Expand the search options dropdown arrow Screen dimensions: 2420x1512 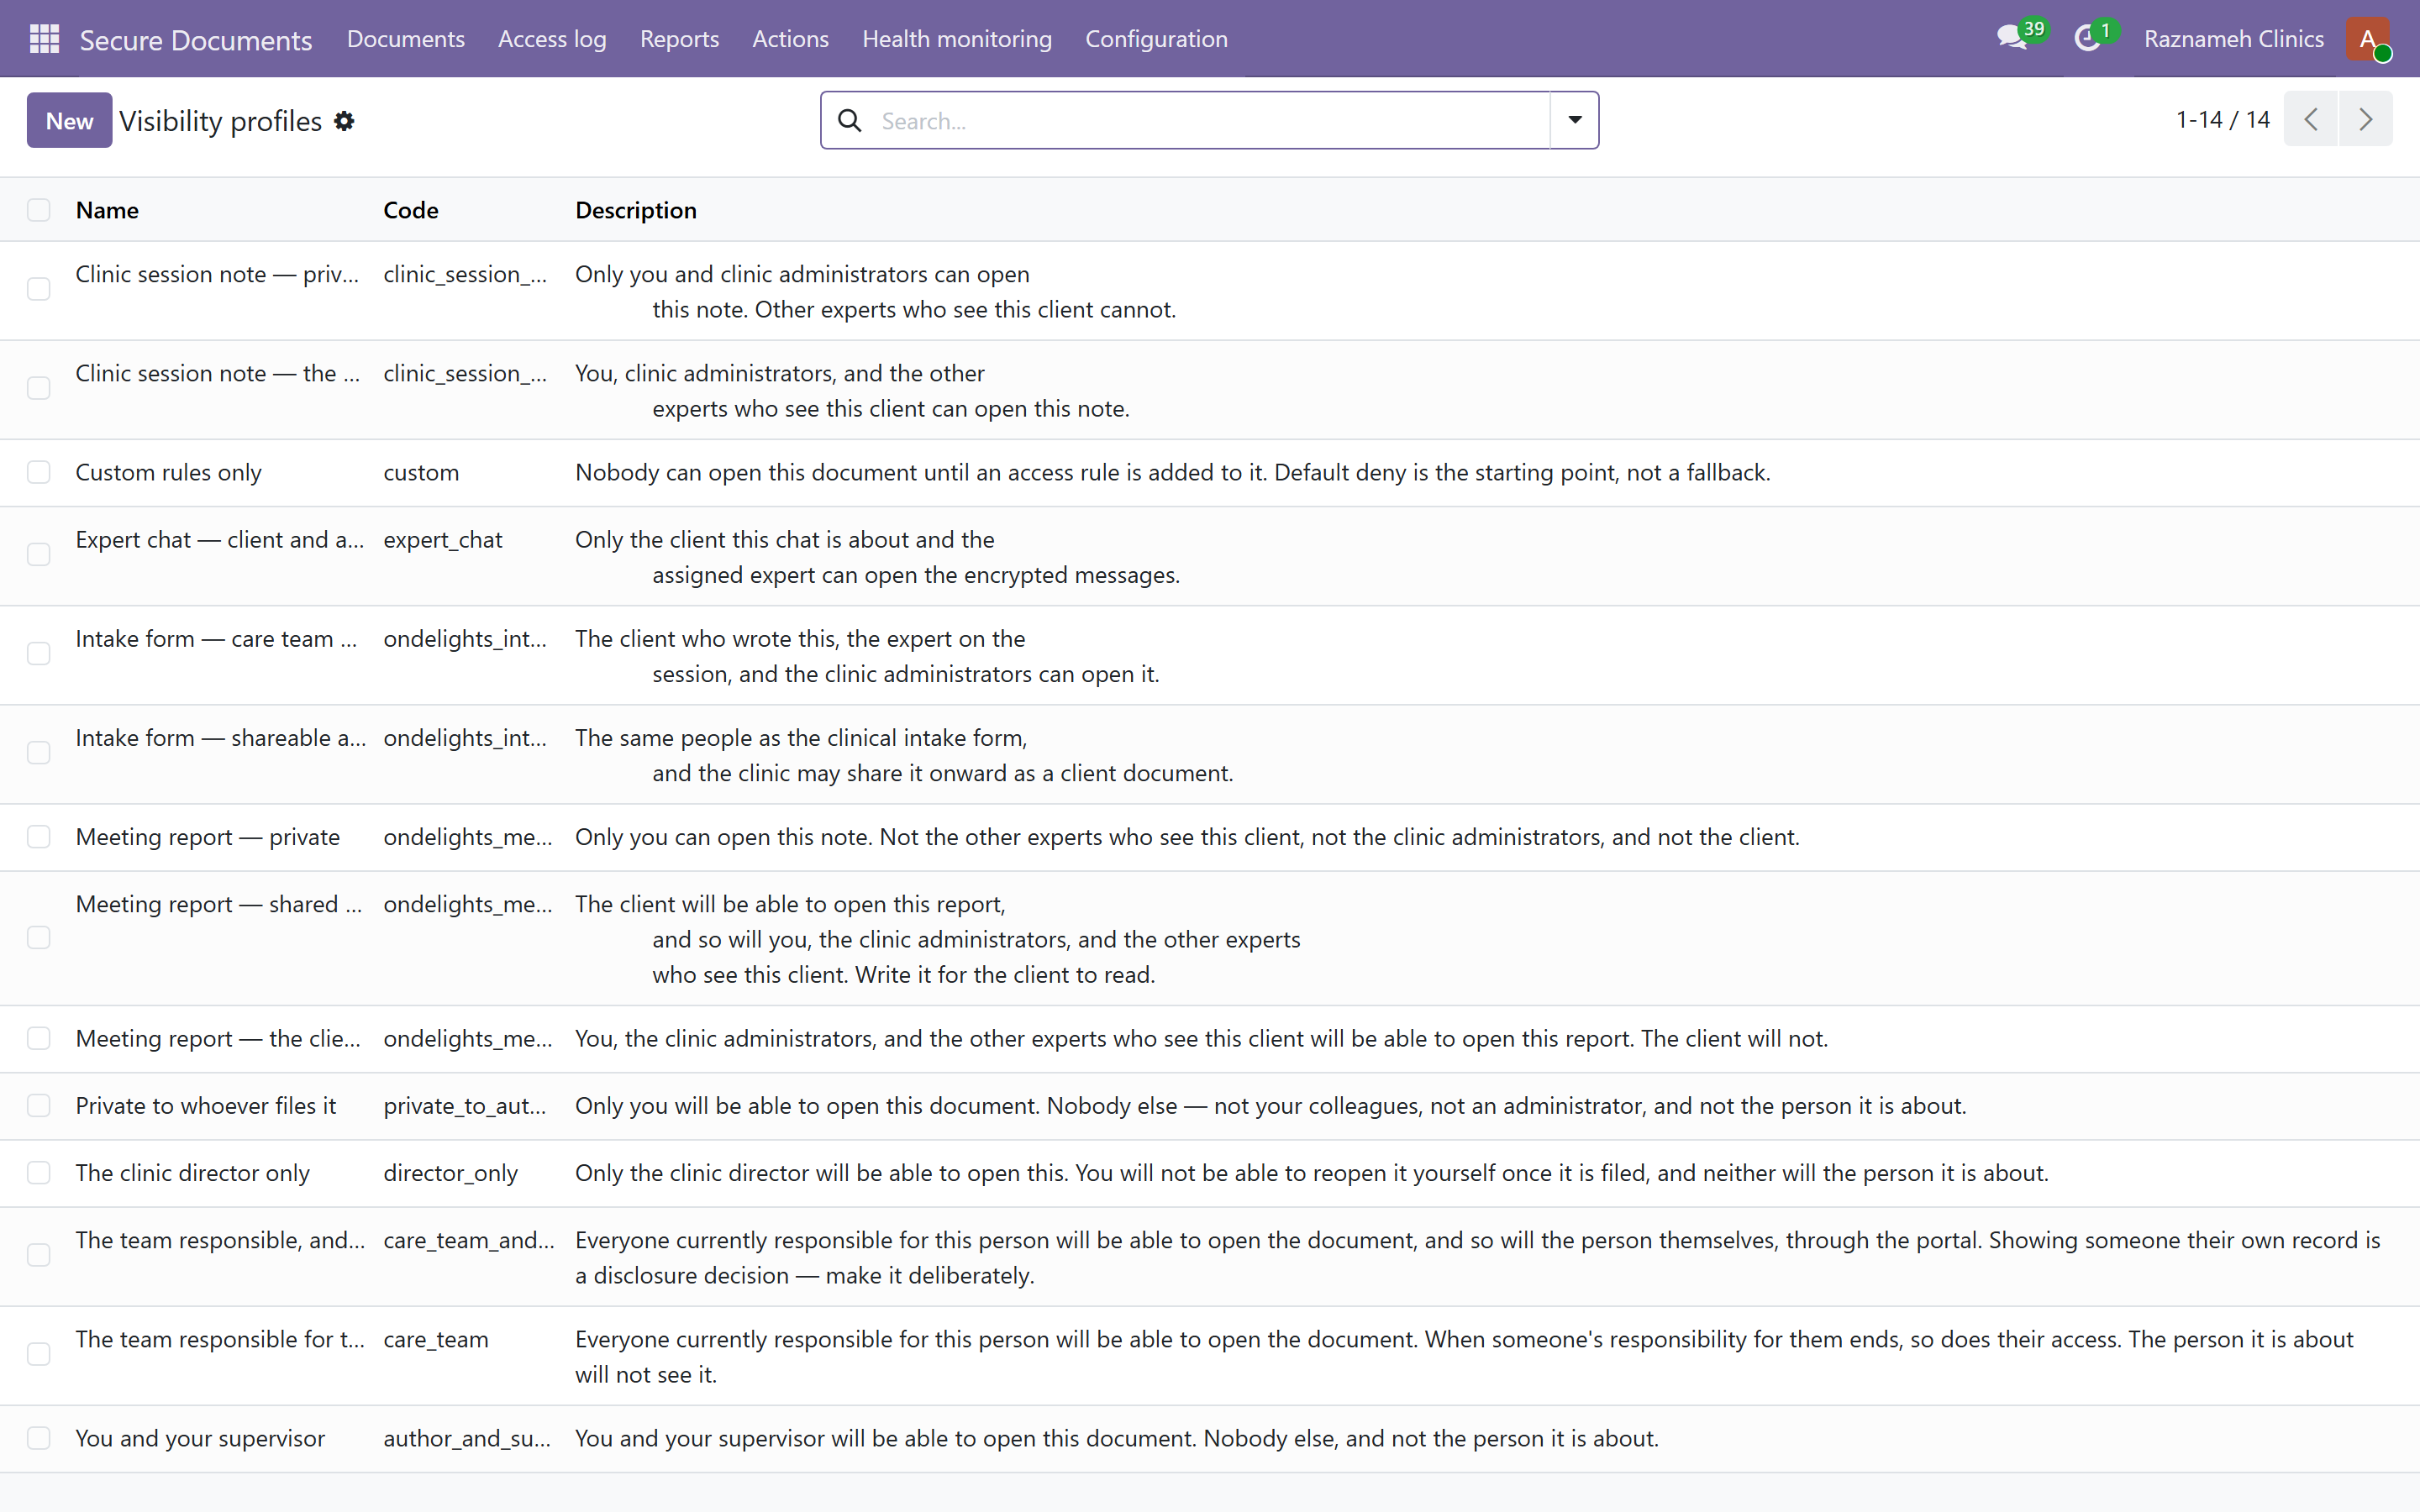click(1574, 120)
